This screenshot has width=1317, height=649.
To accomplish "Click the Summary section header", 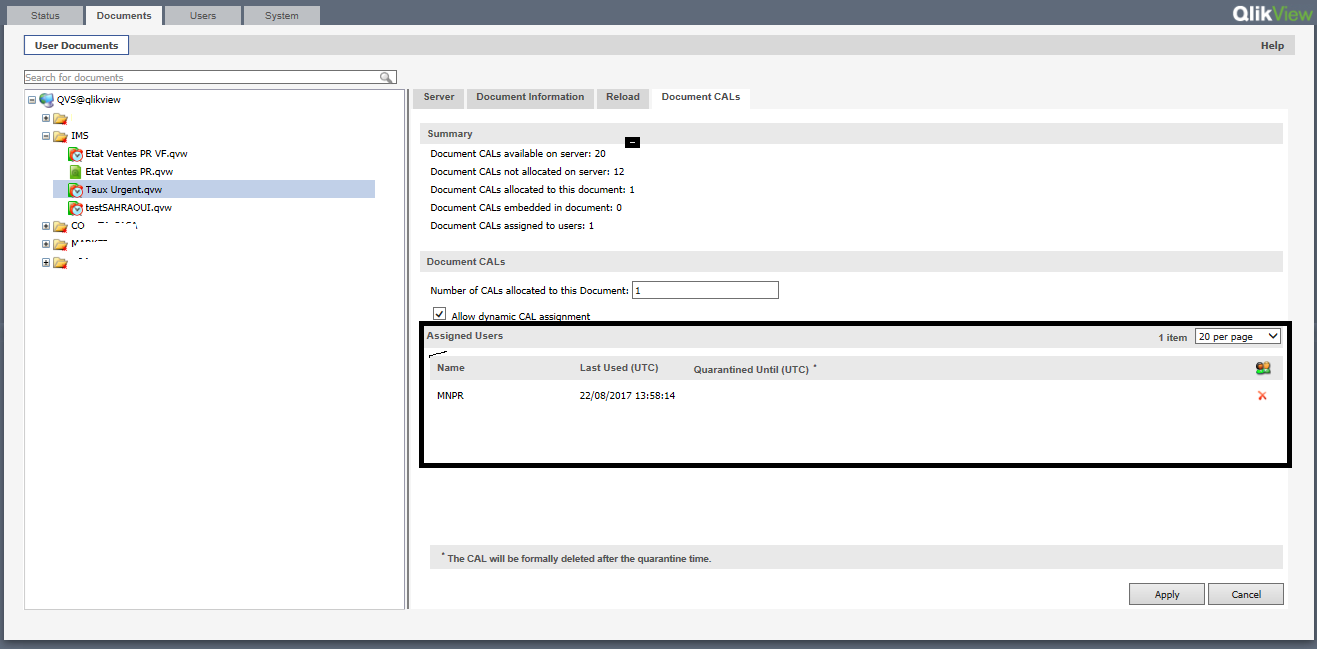I will [x=851, y=134].
